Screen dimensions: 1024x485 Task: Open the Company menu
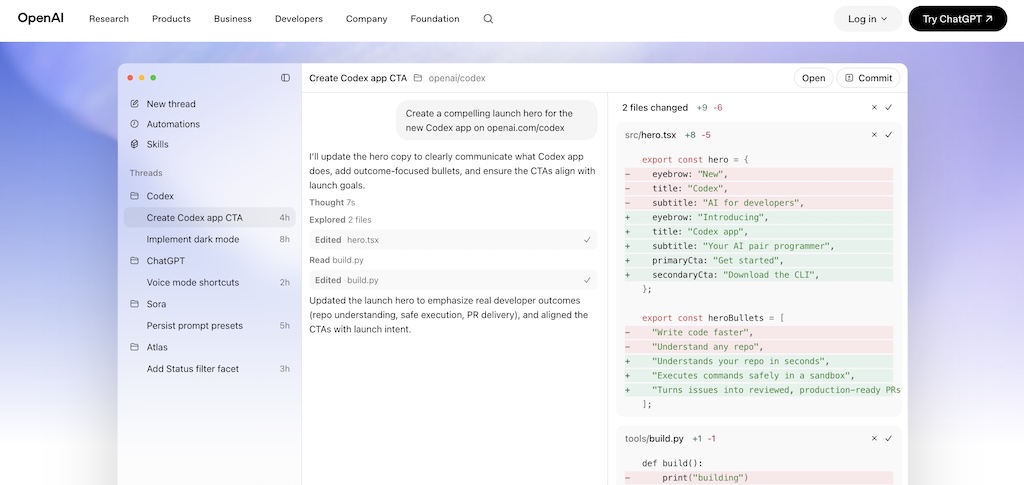coord(366,19)
